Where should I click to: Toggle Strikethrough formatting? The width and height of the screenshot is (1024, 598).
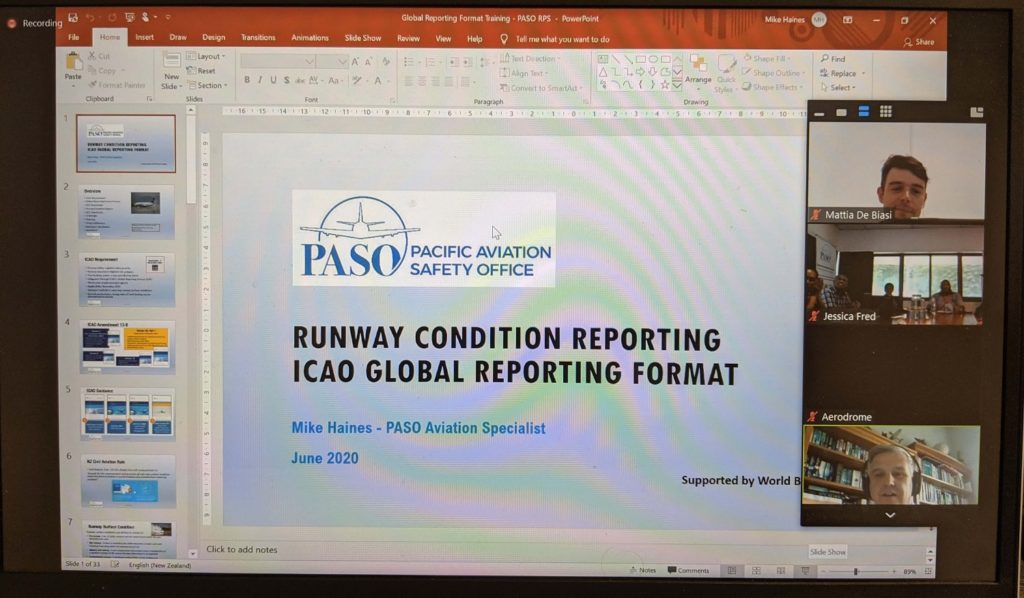(300, 80)
